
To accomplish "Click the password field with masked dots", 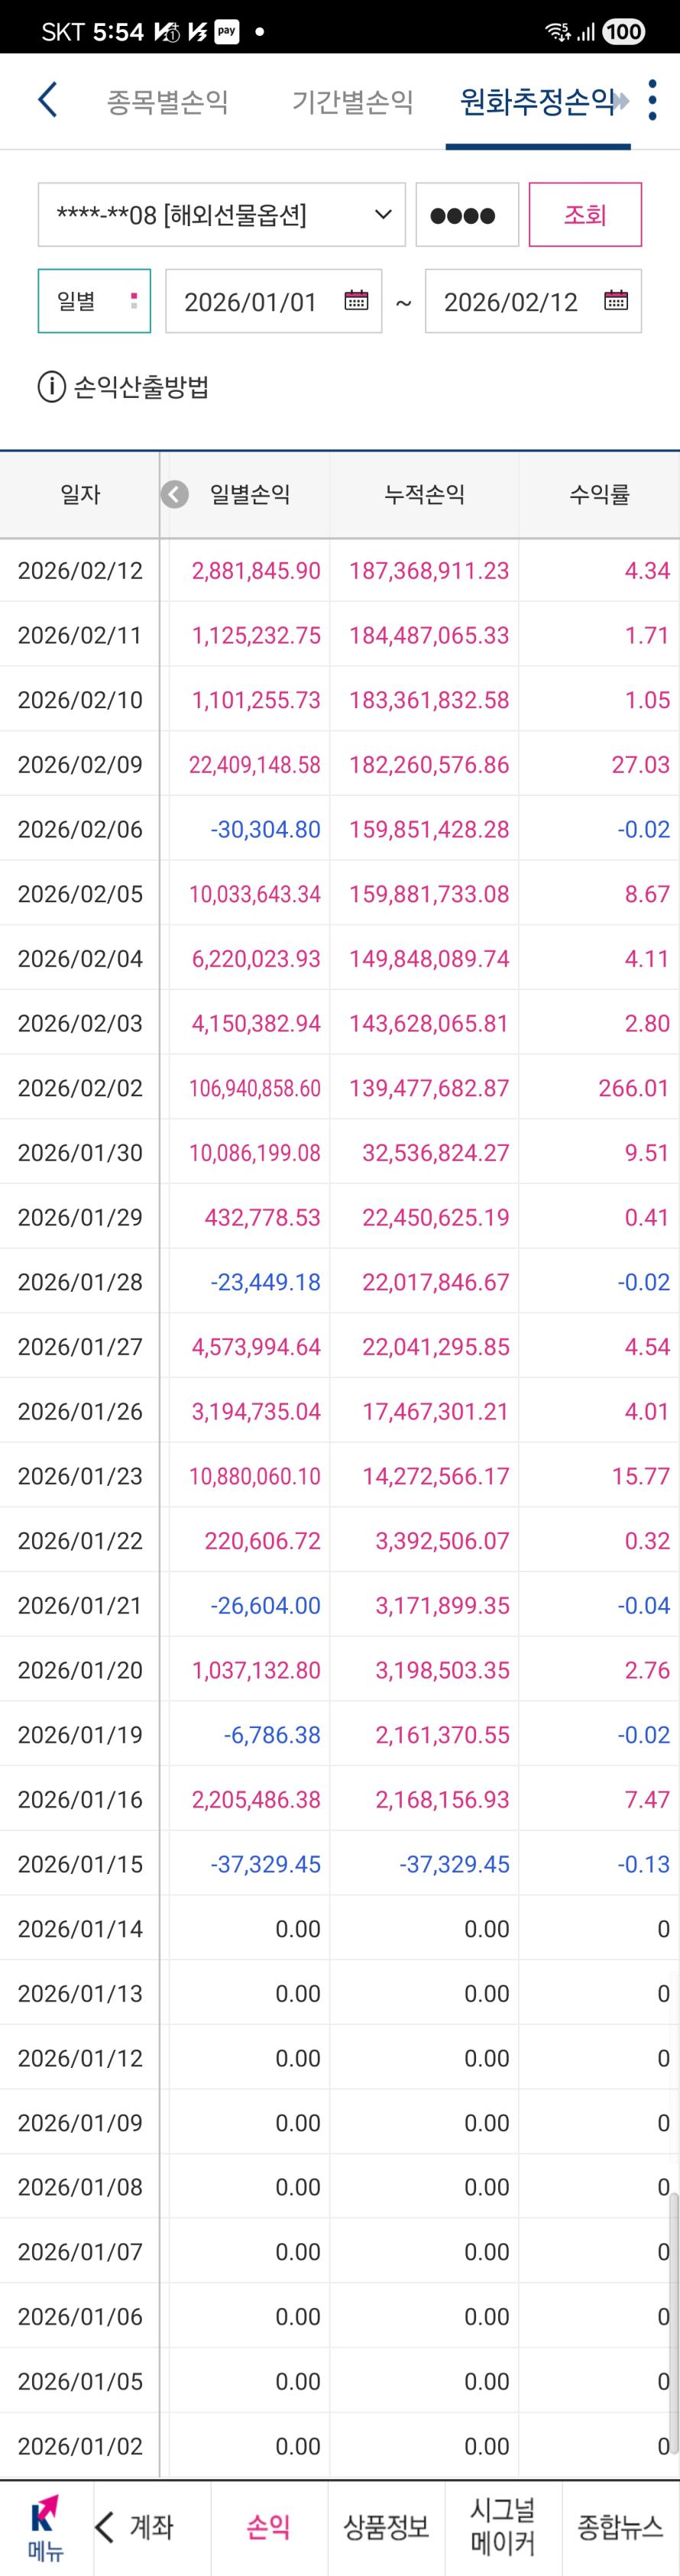I will pyautogui.click(x=467, y=214).
